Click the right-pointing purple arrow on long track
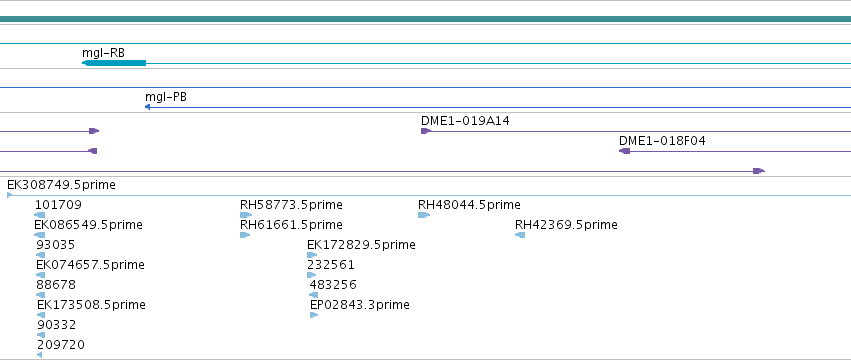The image size is (851, 360). point(759,171)
